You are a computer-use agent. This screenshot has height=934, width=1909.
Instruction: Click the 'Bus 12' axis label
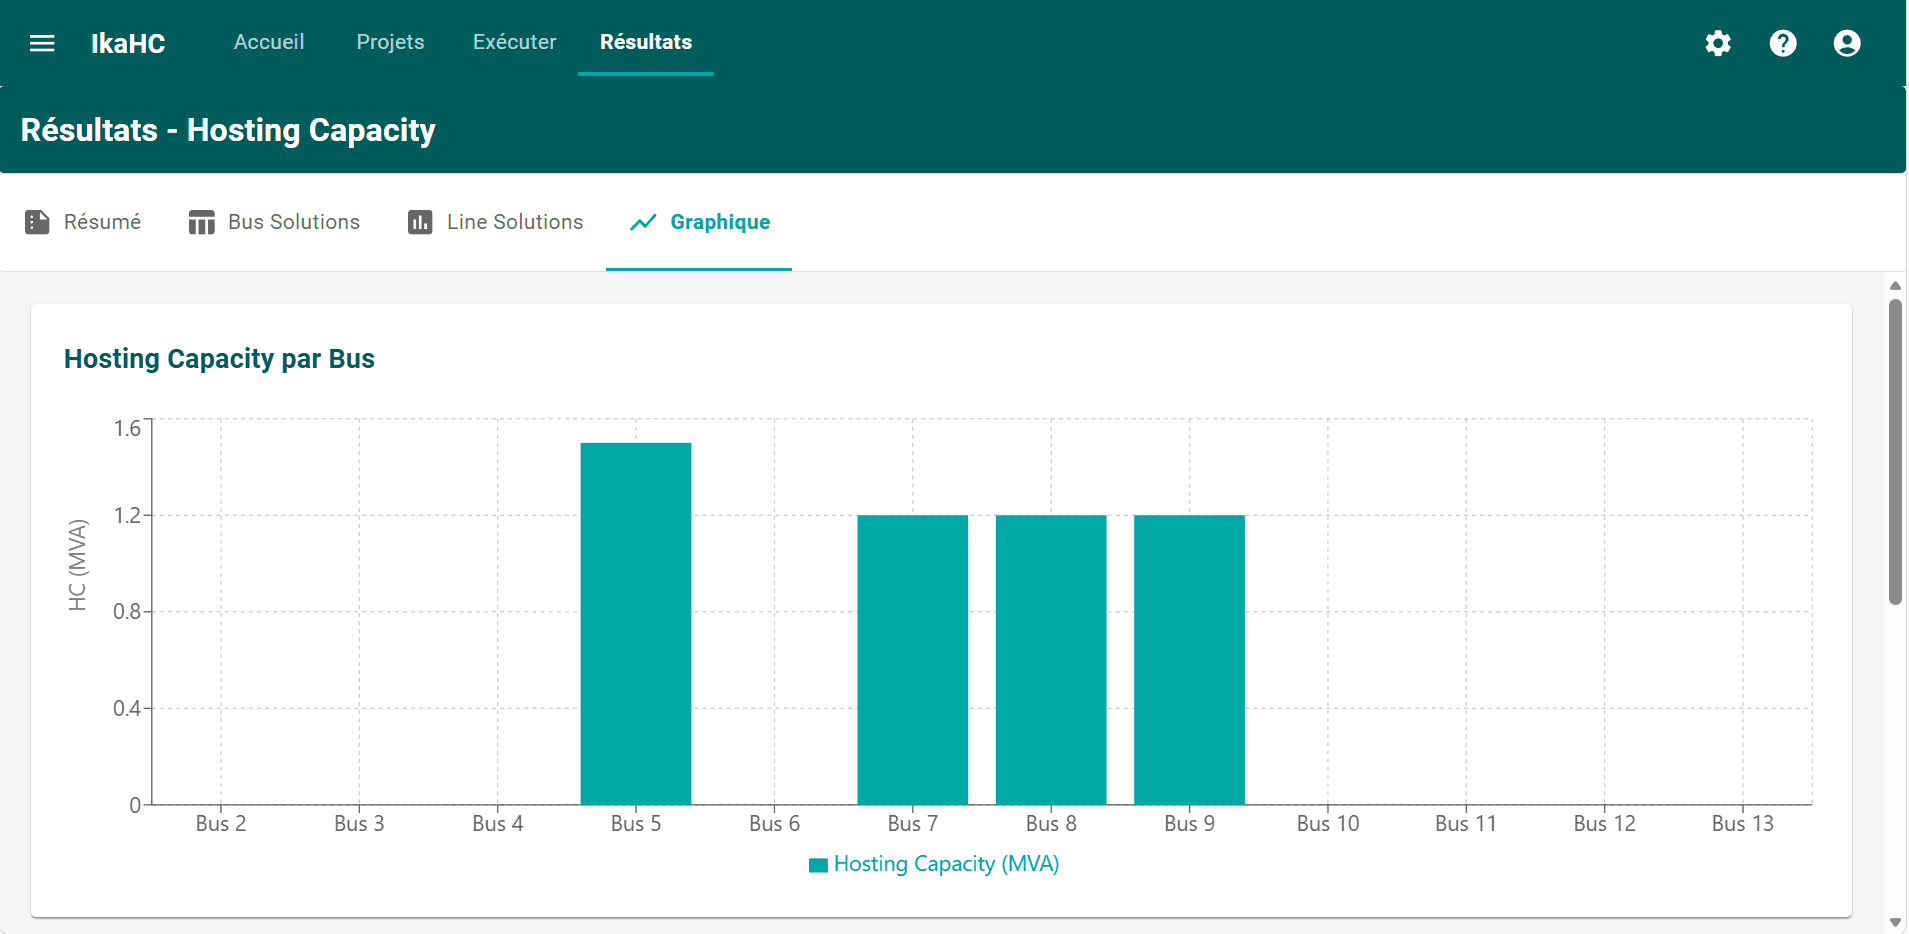point(1605,824)
